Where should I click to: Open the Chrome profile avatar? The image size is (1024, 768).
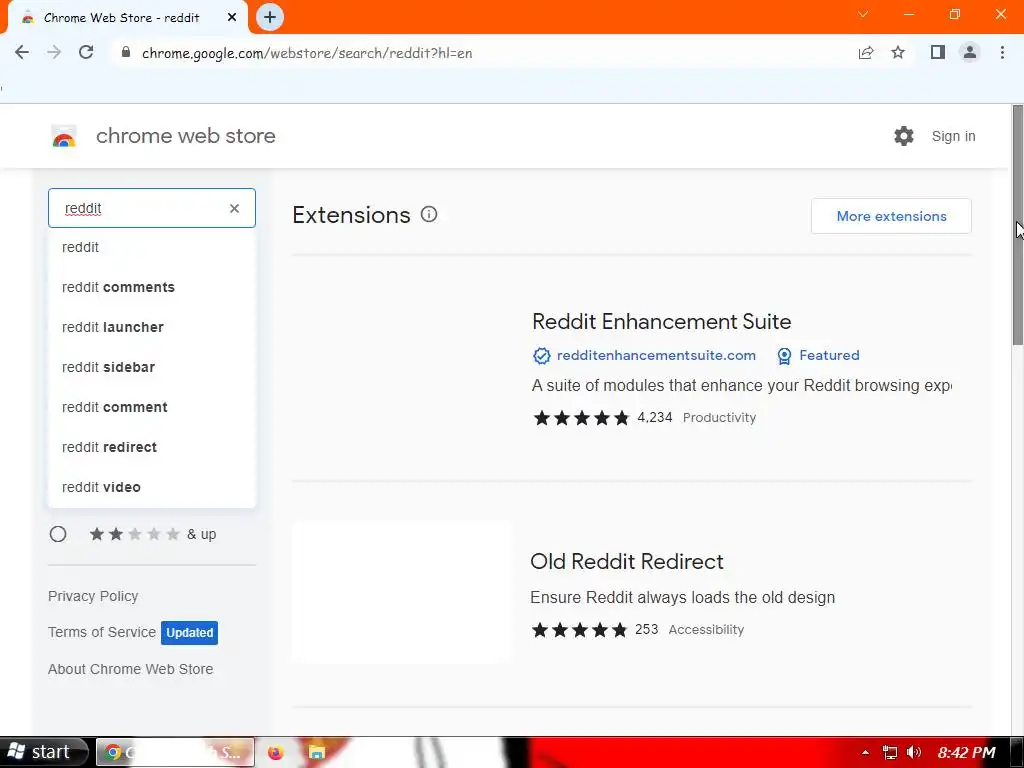point(970,53)
